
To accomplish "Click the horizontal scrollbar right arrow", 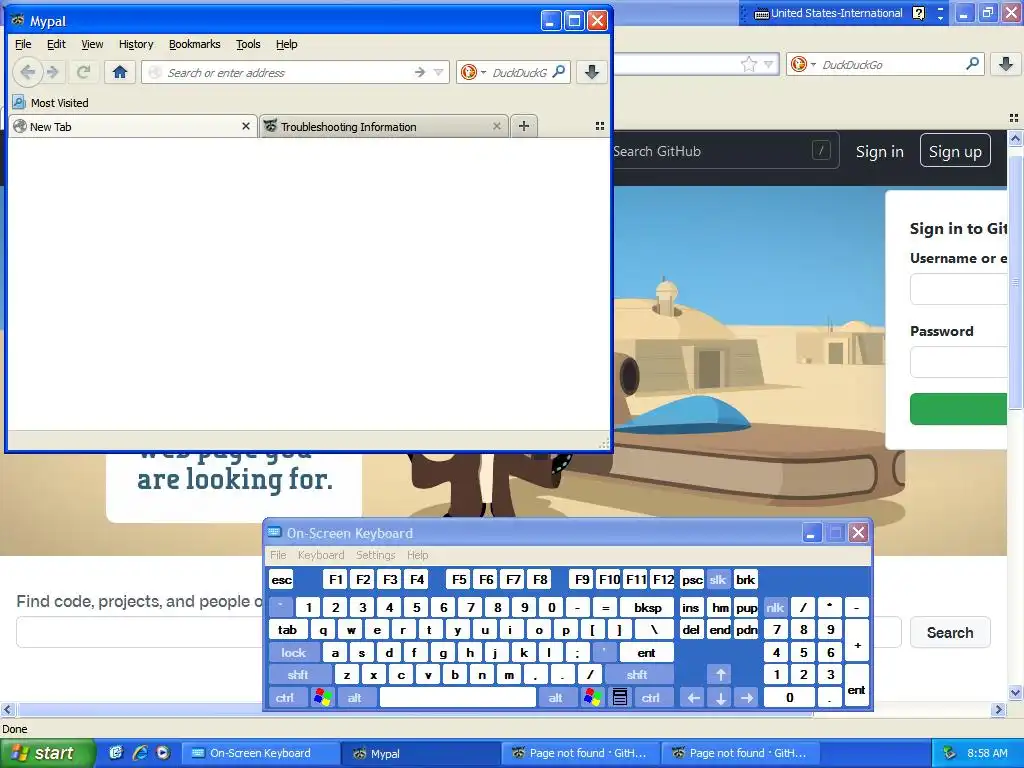I will coord(998,709).
